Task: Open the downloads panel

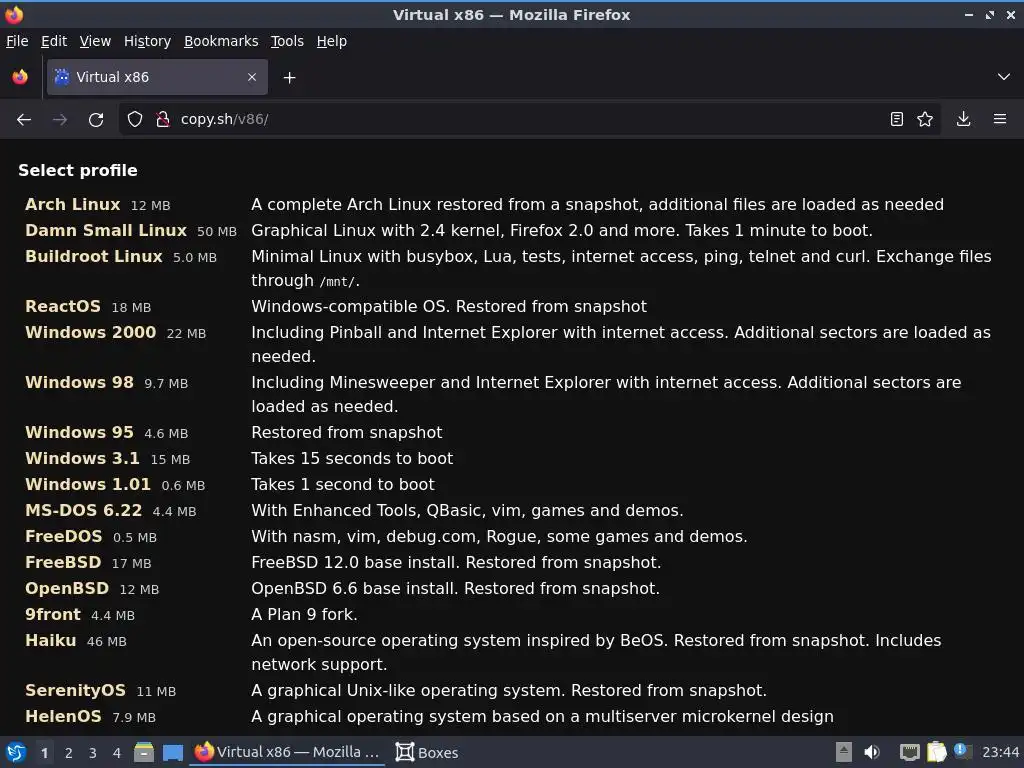Action: [963, 120]
